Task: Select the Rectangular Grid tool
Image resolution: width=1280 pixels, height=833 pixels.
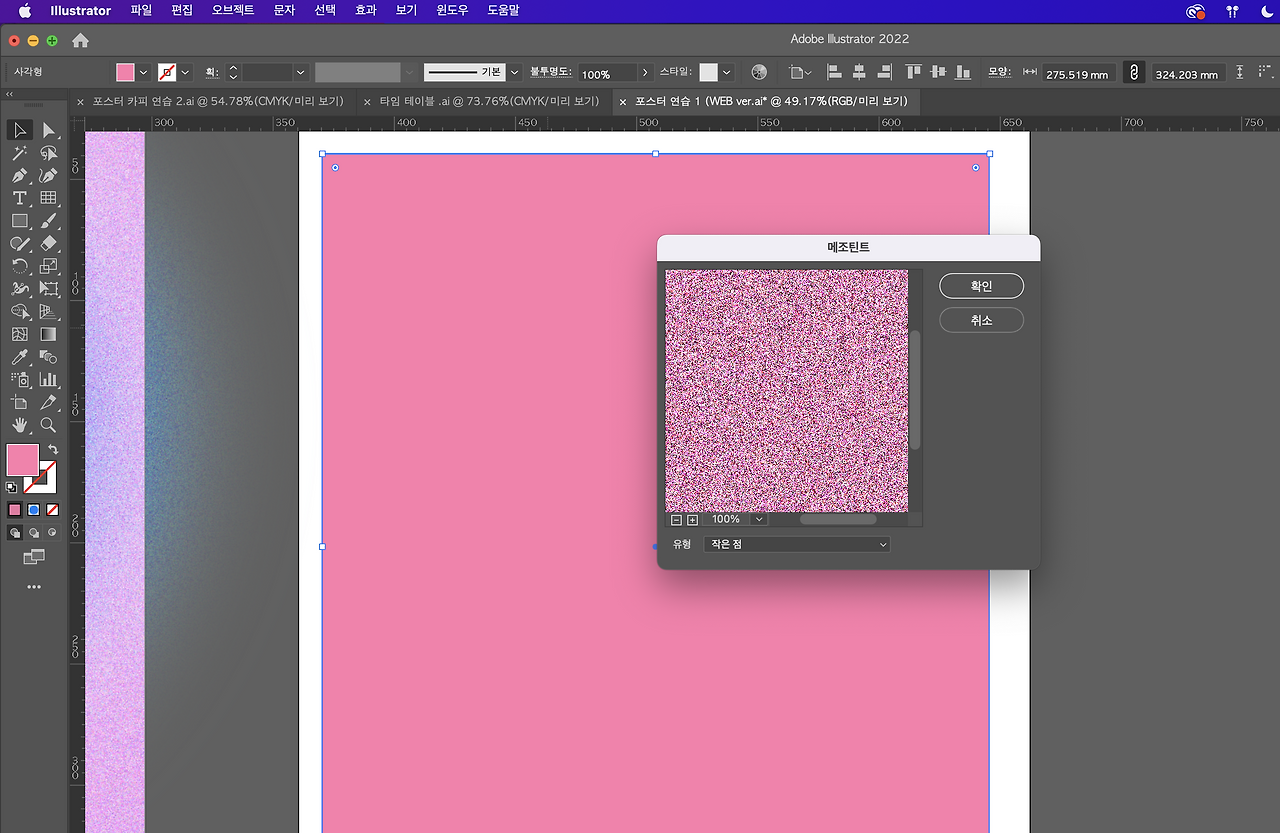Action: (x=48, y=198)
